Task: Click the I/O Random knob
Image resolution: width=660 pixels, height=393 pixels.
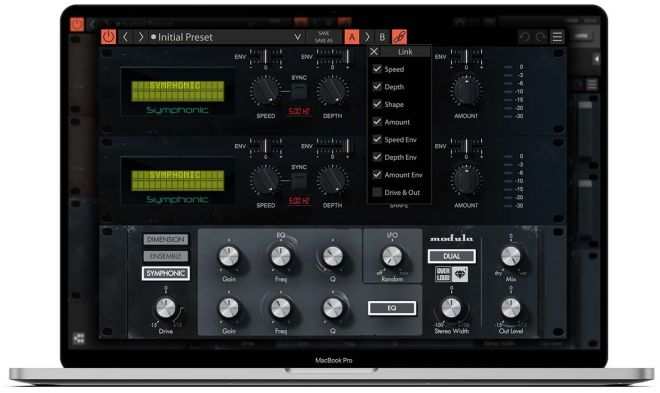Action: coord(392,256)
